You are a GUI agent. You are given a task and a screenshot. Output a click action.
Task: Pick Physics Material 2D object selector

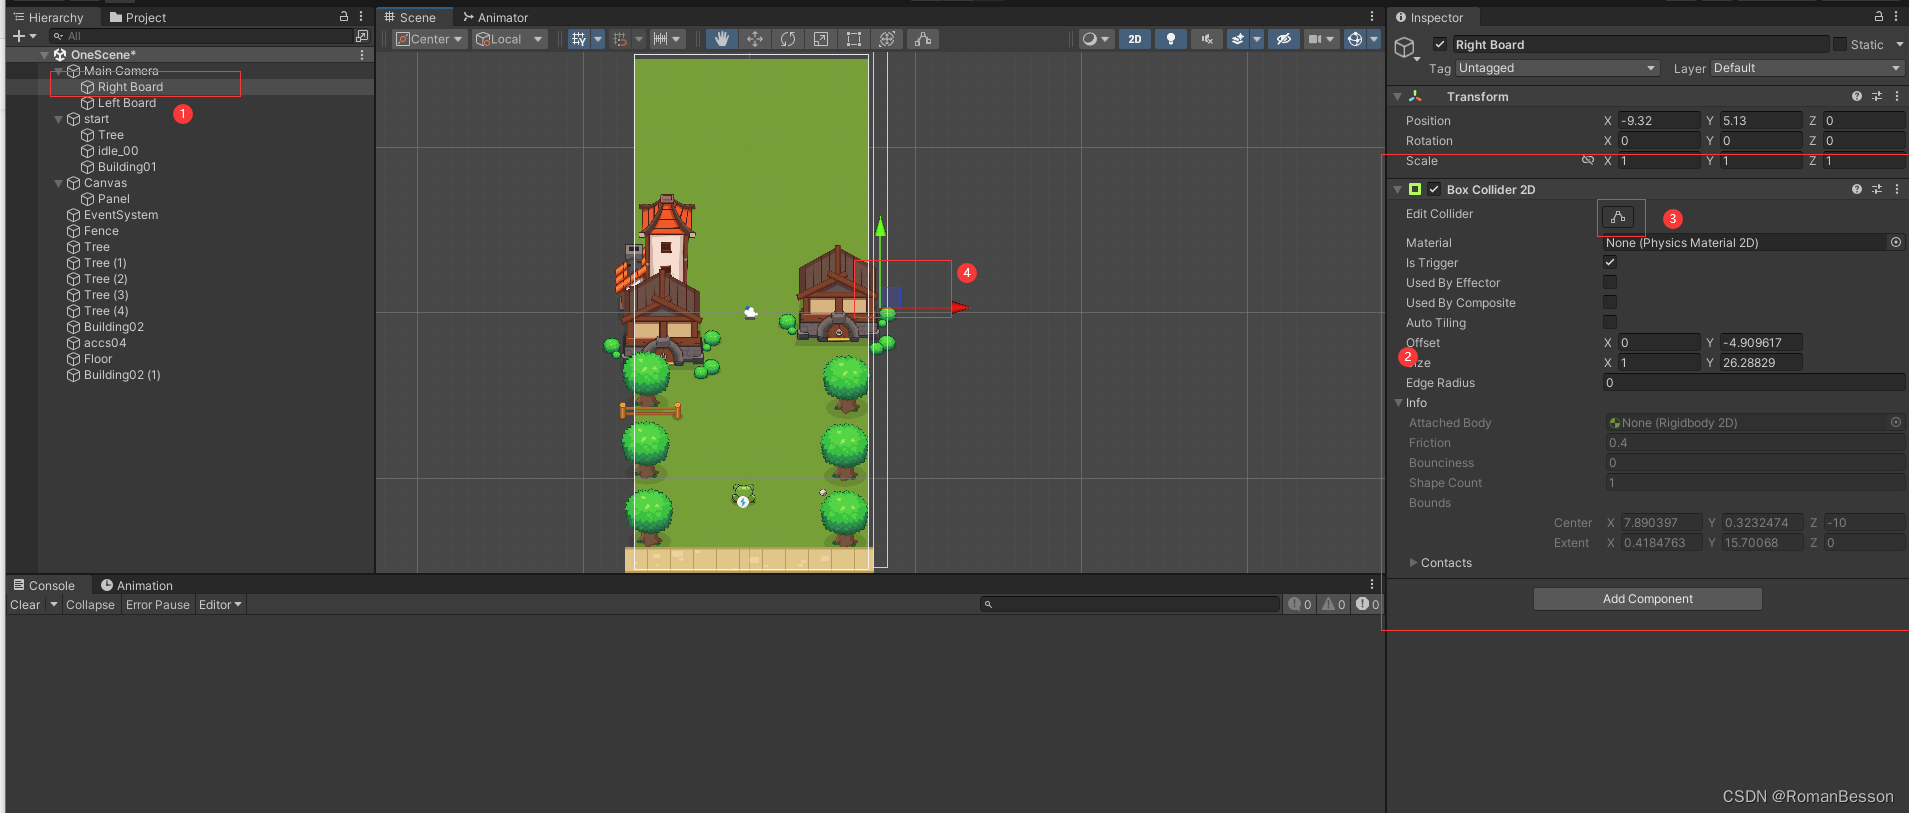tap(1895, 242)
